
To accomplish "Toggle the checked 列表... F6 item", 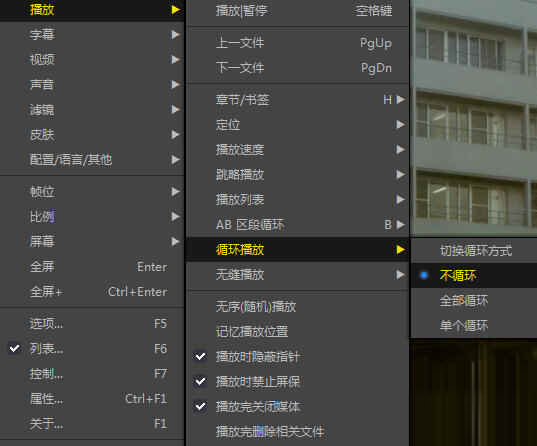I will tap(92, 348).
